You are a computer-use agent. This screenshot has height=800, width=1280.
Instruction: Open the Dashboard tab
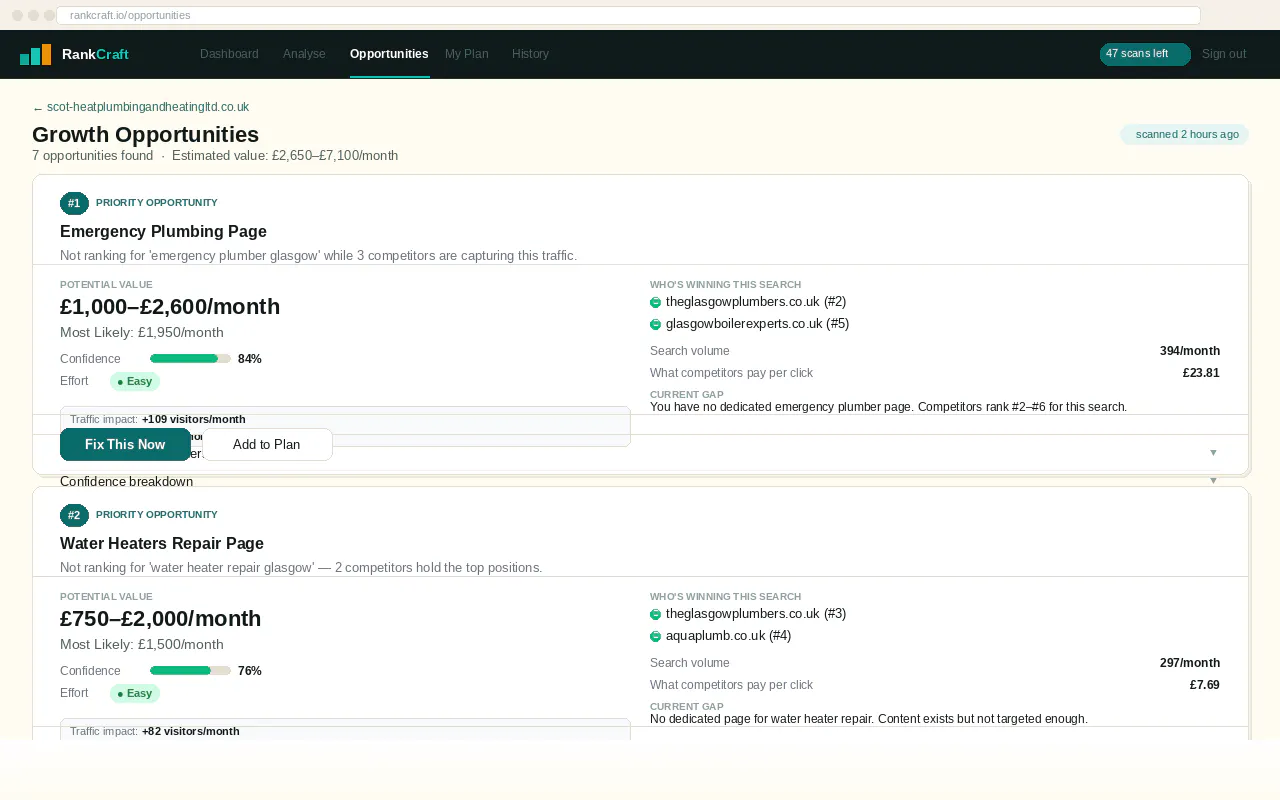(229, 54)
